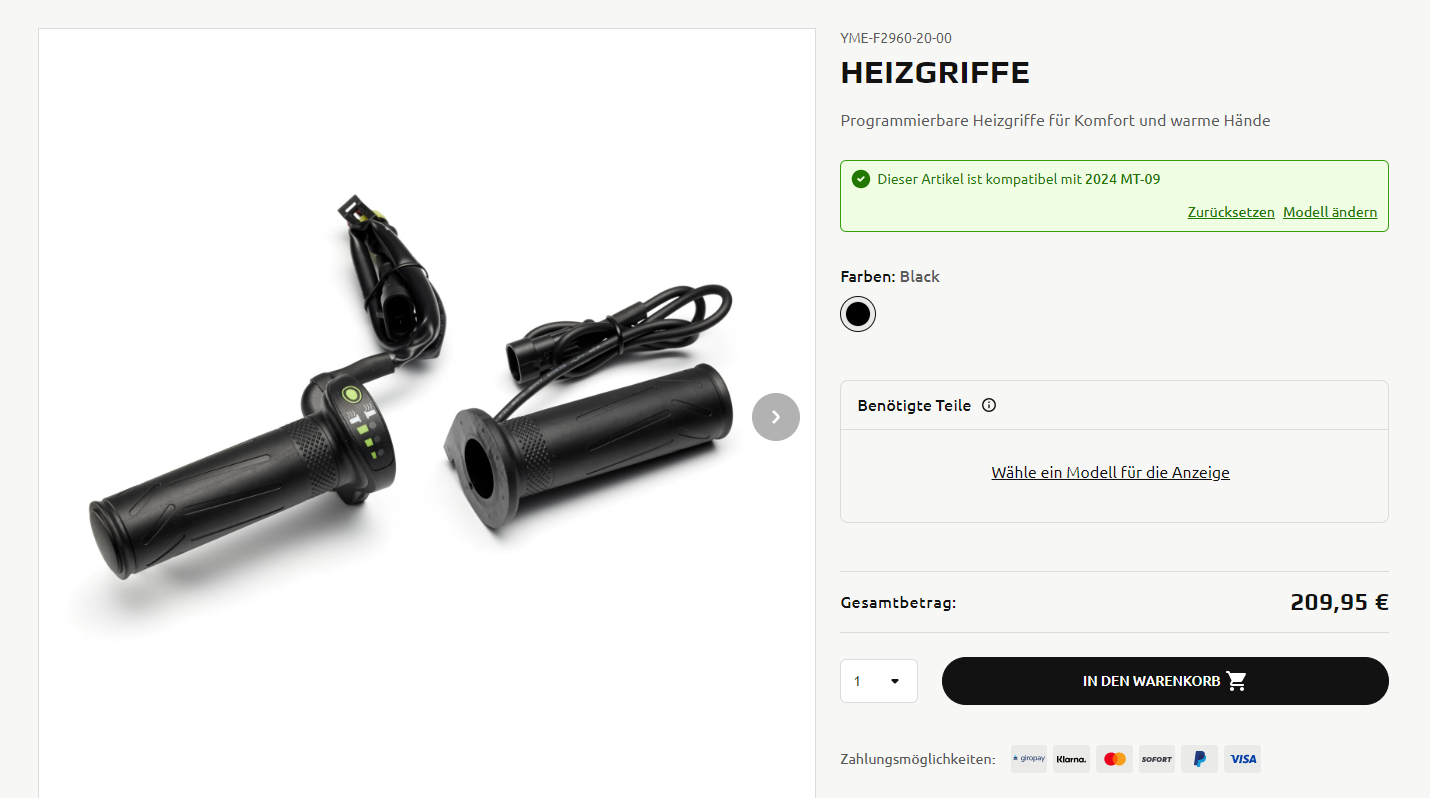
Task: Click the Sofort payment icon
Action: tap(1157, 759)
